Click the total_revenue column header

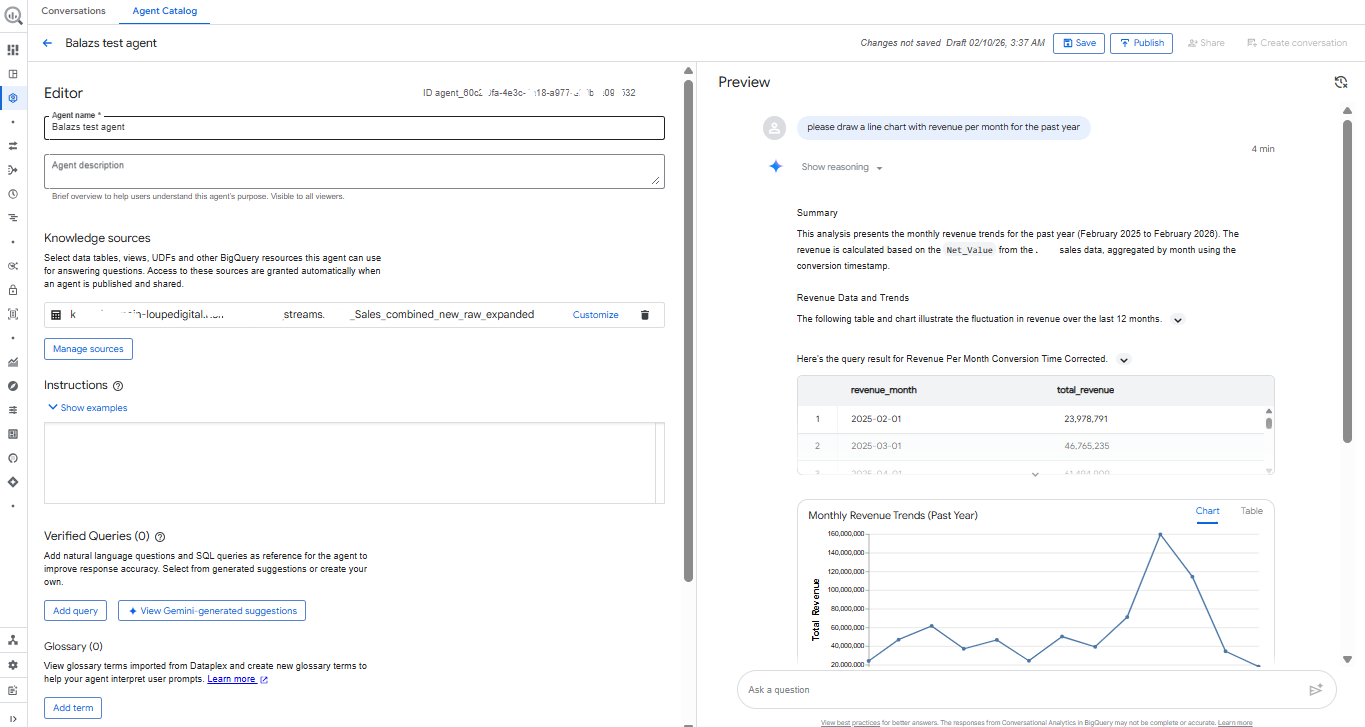point(1085,390)
